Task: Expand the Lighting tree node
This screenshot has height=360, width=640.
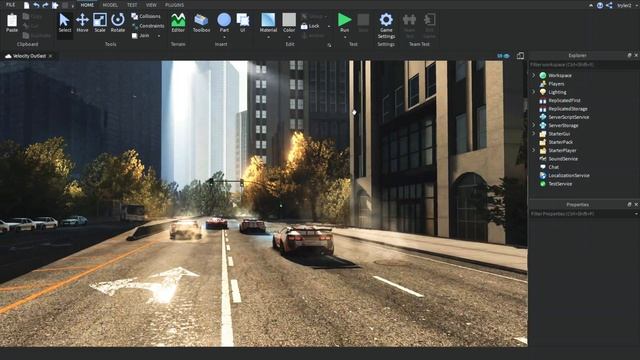Action: (x=533, y=92)
